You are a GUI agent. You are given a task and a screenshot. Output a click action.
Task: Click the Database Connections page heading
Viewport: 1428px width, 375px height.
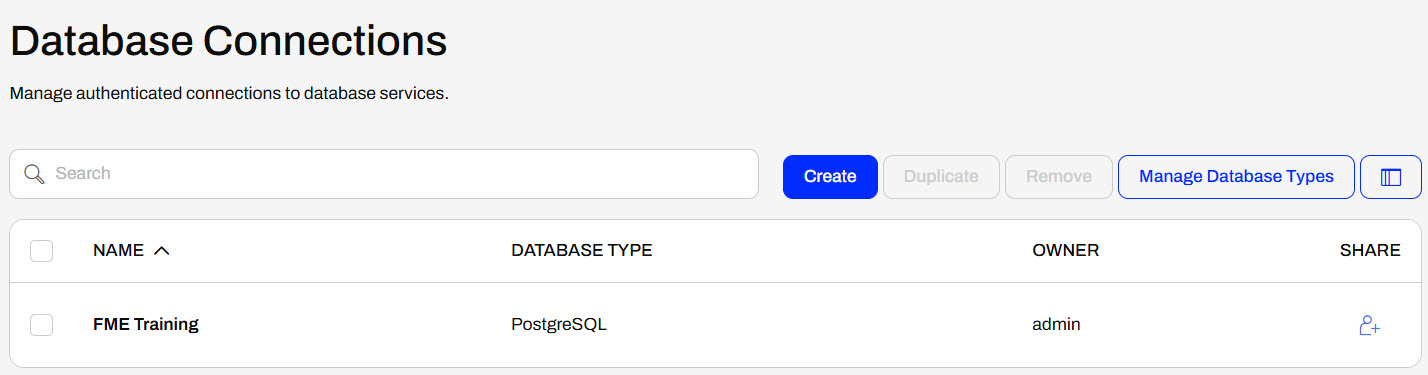[228, 42]
